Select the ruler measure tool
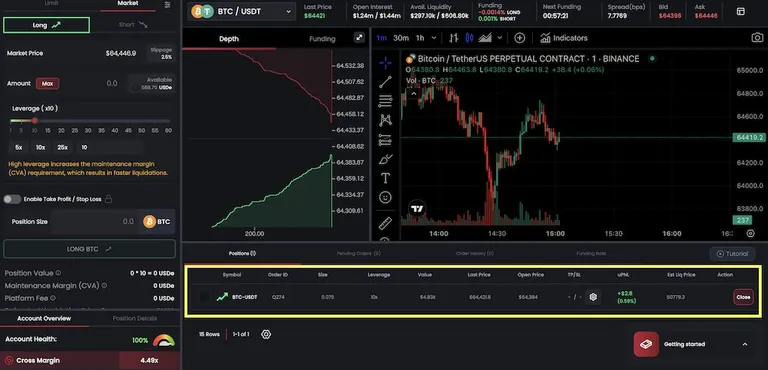768x370 pixels. 385,223
